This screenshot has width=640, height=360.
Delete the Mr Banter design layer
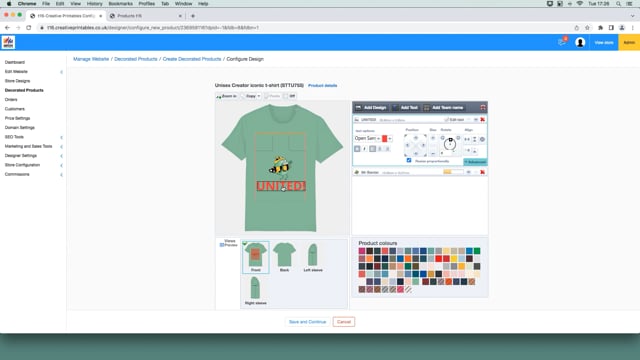click(482, 172)
